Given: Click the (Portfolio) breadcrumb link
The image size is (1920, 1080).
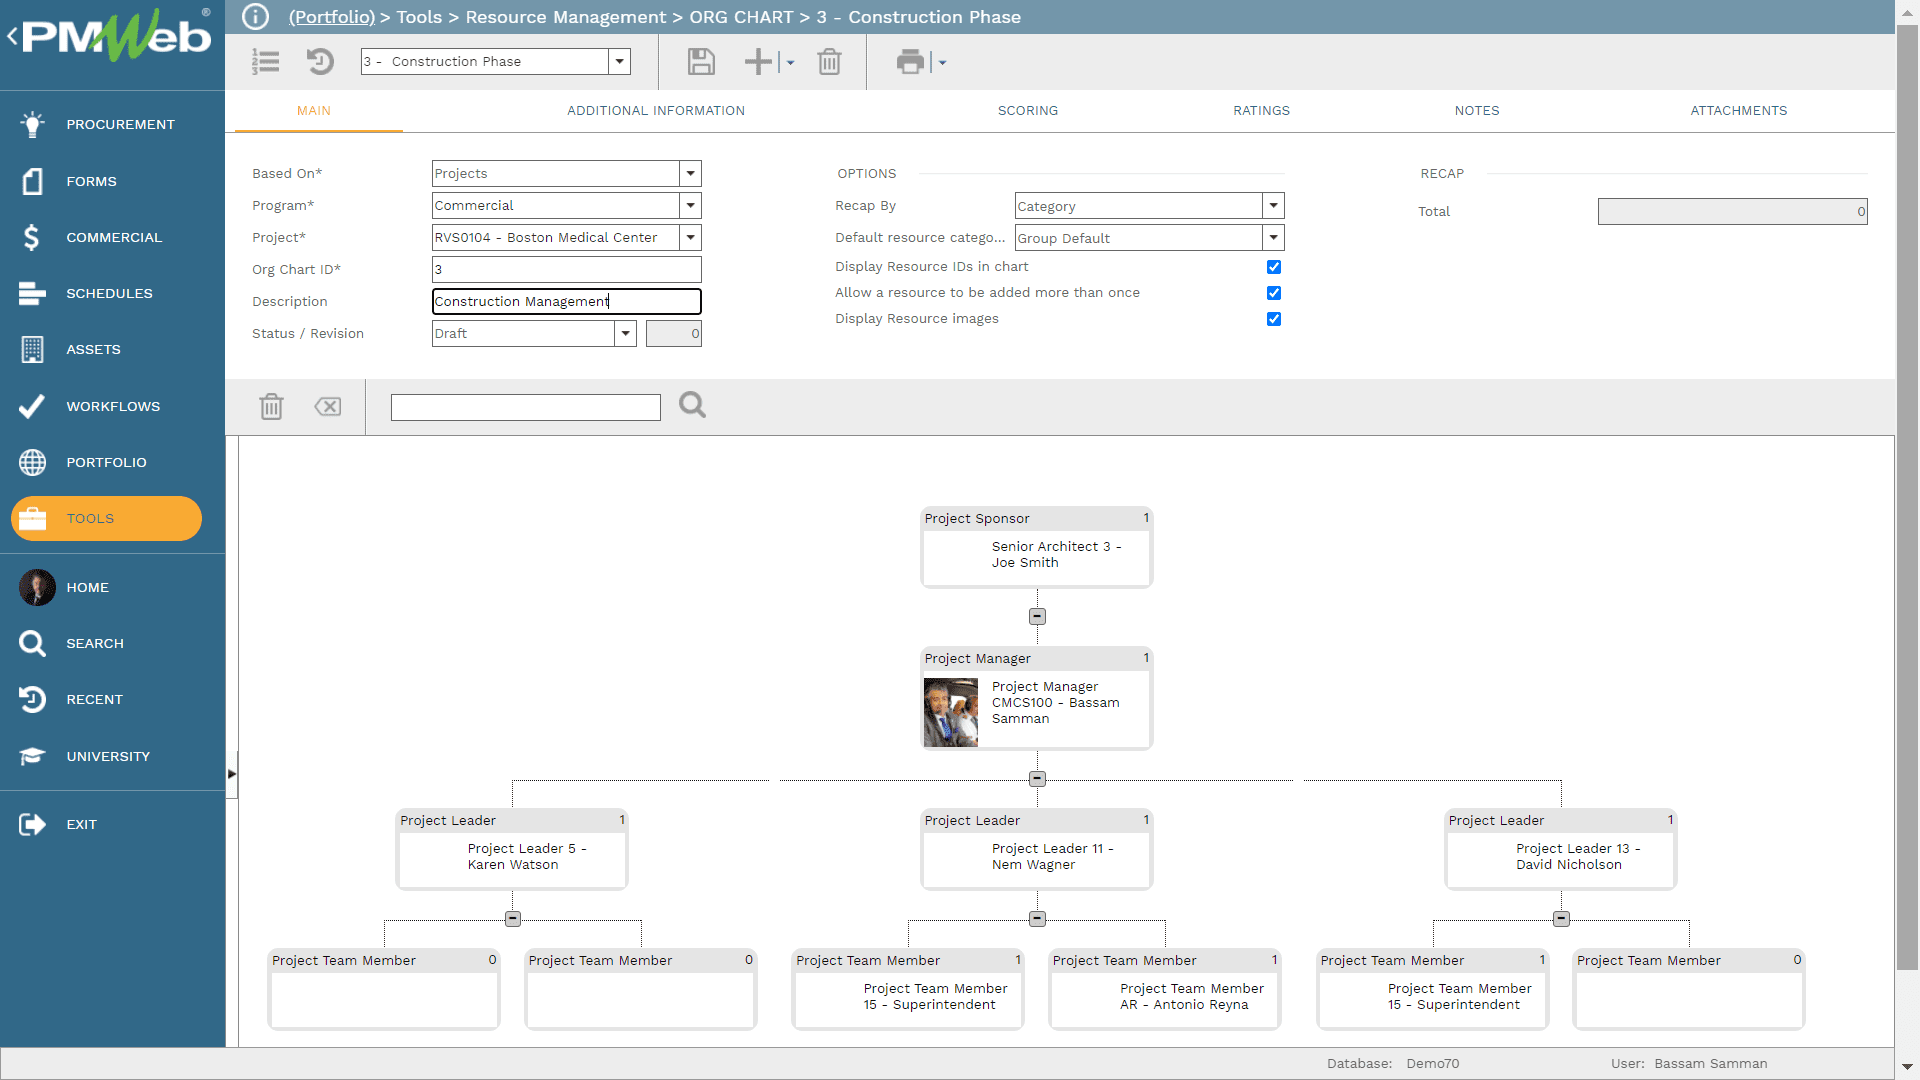Looking at the screenshot, I should coord(331,17).
